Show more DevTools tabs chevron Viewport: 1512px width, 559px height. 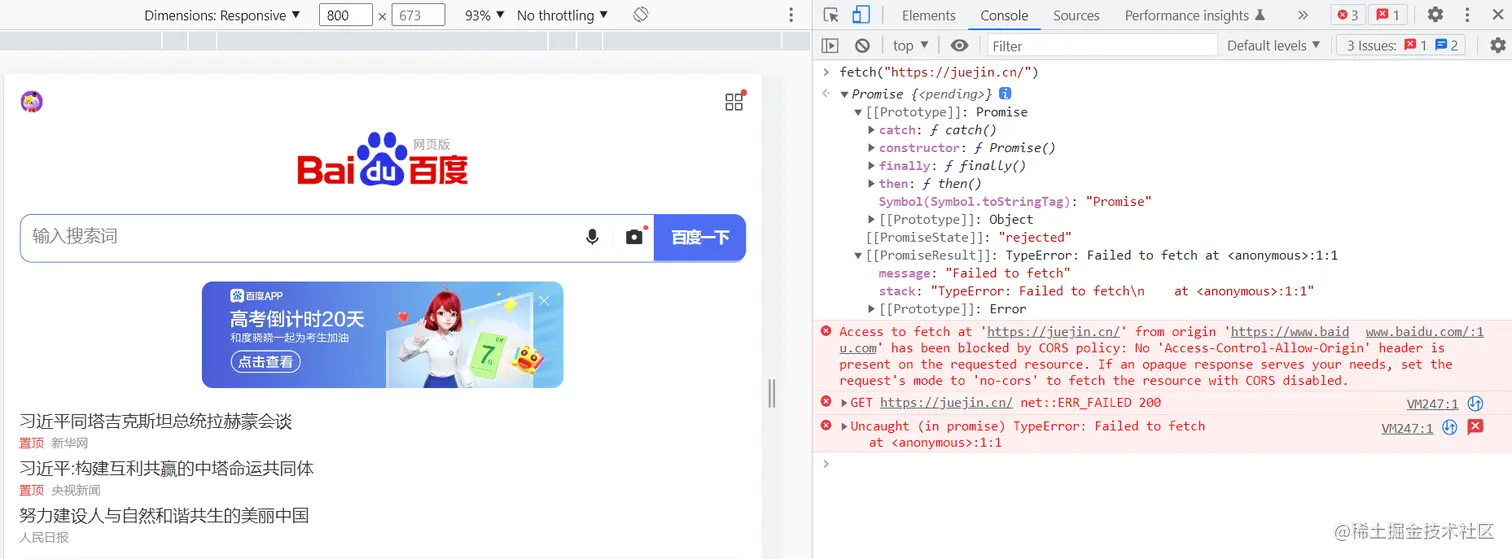[1302, 15]
